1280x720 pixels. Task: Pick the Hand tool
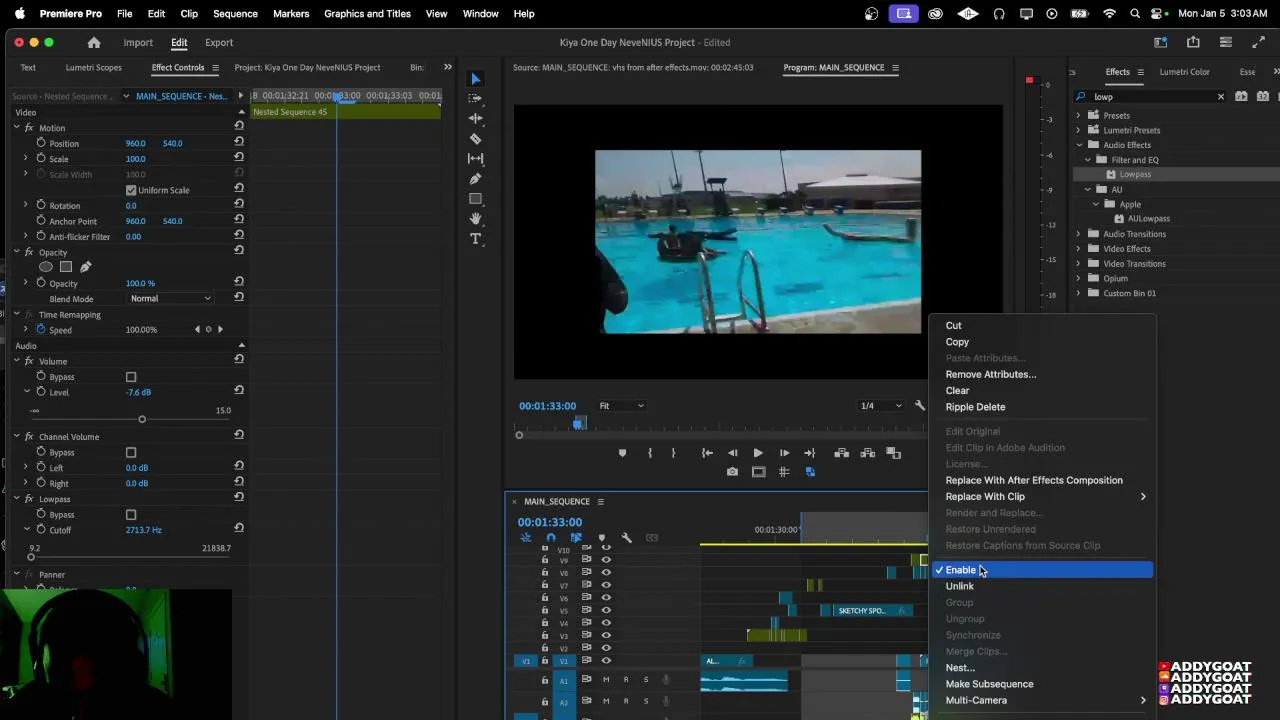click(x=475, y=219)
